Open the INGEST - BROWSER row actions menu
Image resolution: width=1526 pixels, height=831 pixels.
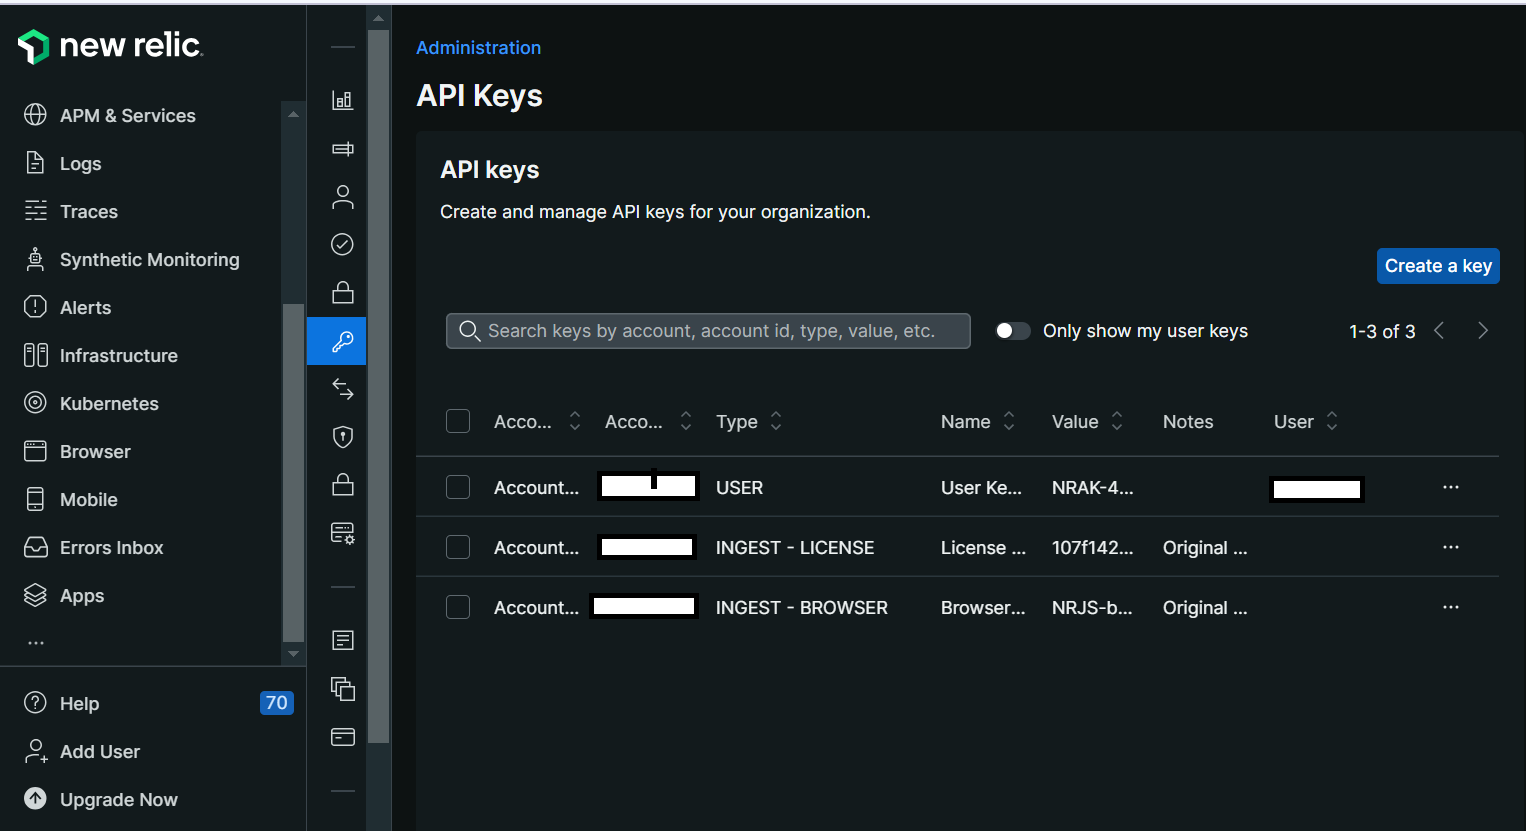tap(1451, 607)
